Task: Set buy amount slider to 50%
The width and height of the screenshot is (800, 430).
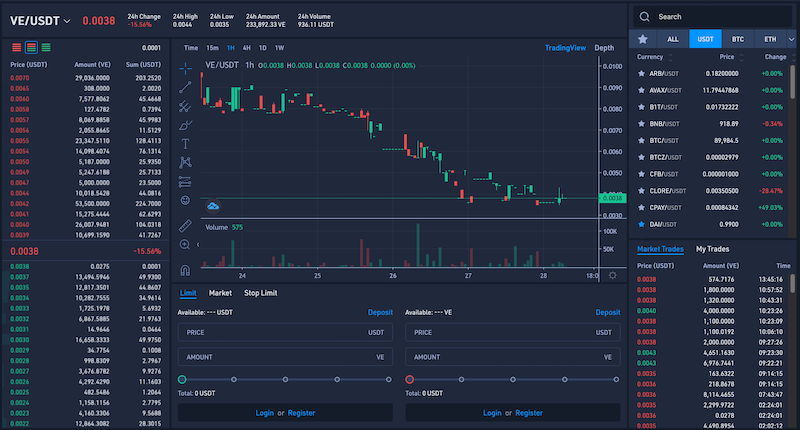Action: 285,380
